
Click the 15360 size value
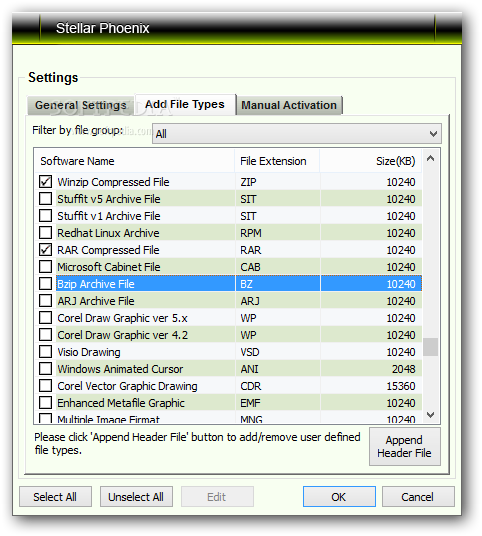click(x=401, y=386)
